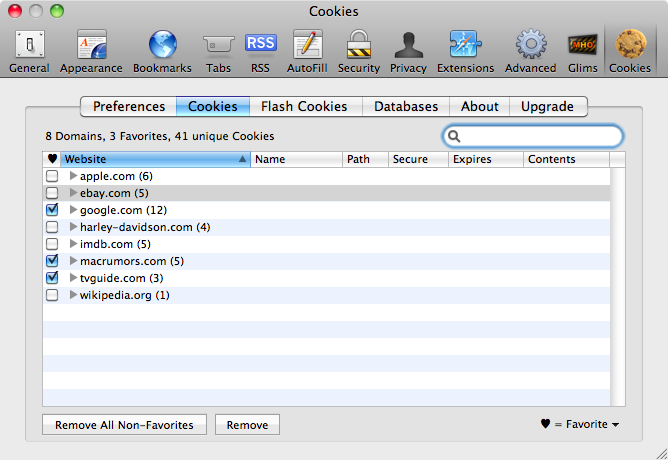668x460 pixels.
Task: Sort by the Secure column header
Action: pyautogui.click(x=418, y=159)
